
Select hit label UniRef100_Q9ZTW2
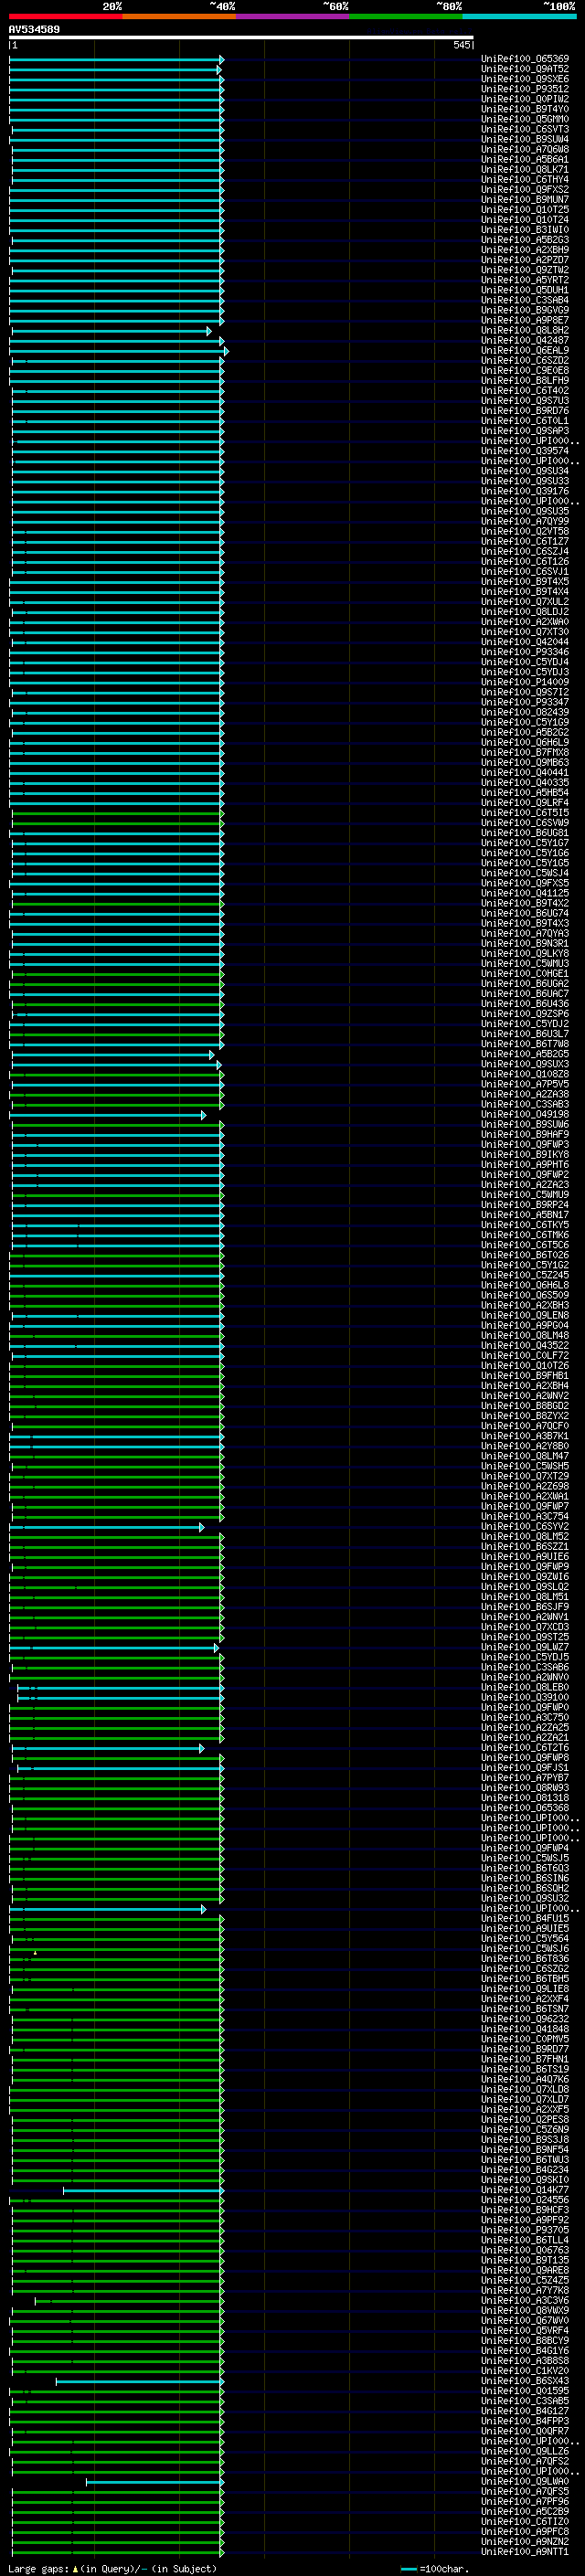[x=525, y=270]
